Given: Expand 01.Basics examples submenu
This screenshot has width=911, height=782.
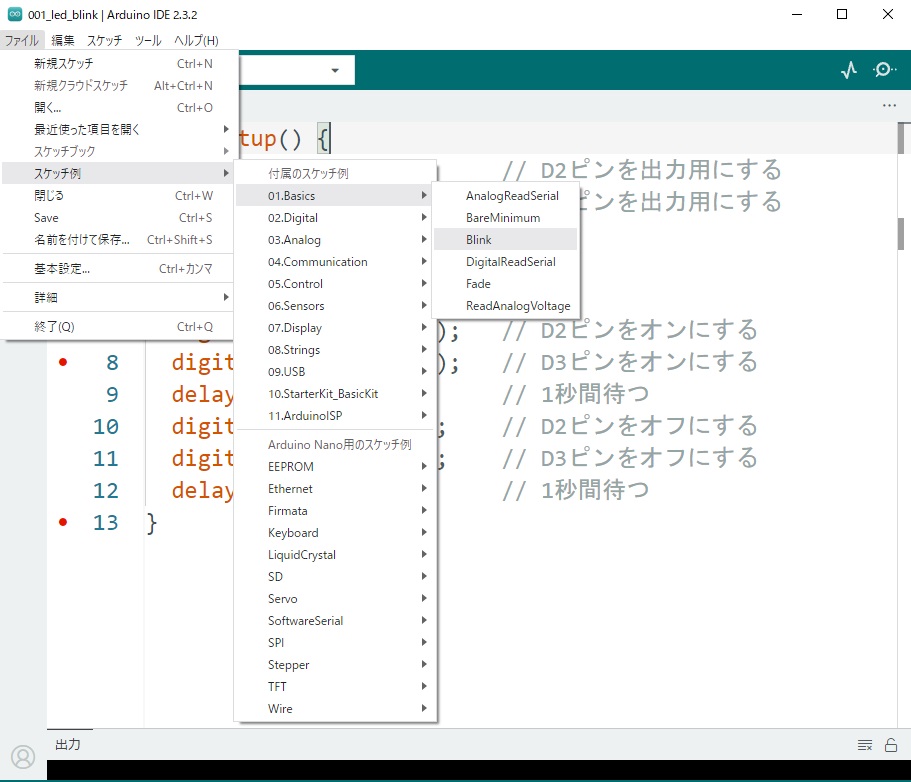Looking at the screenshot, I should [335, 196].
